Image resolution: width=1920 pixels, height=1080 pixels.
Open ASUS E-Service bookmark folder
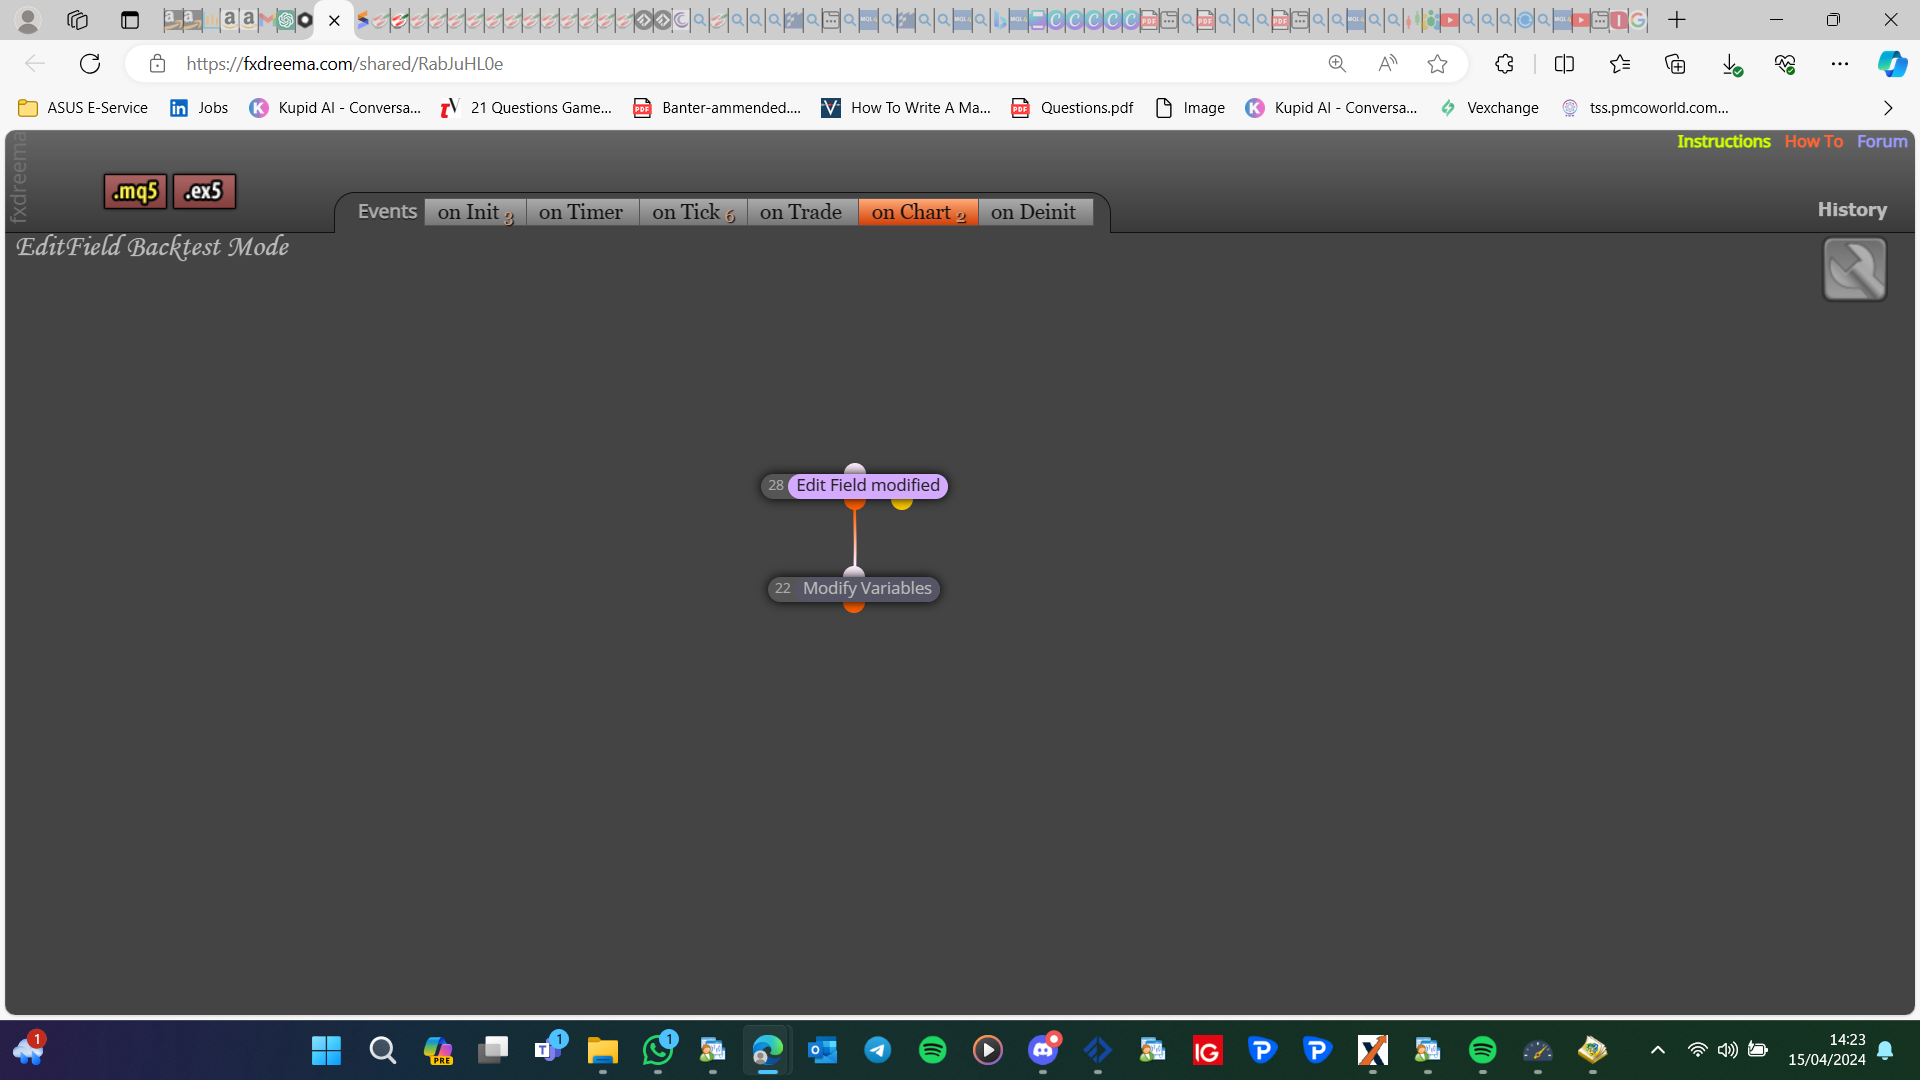[x=83, y=108]
